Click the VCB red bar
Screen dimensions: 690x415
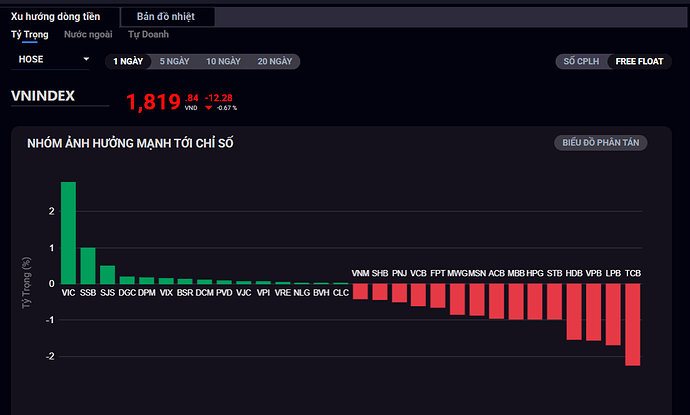tap(418, 295)
